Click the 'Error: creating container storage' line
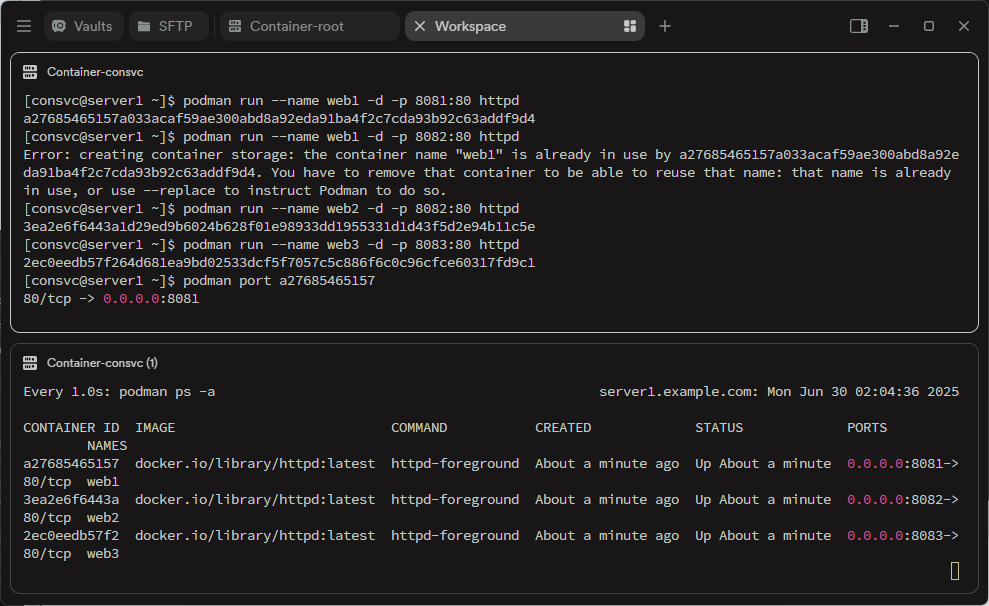 (491, 154)
